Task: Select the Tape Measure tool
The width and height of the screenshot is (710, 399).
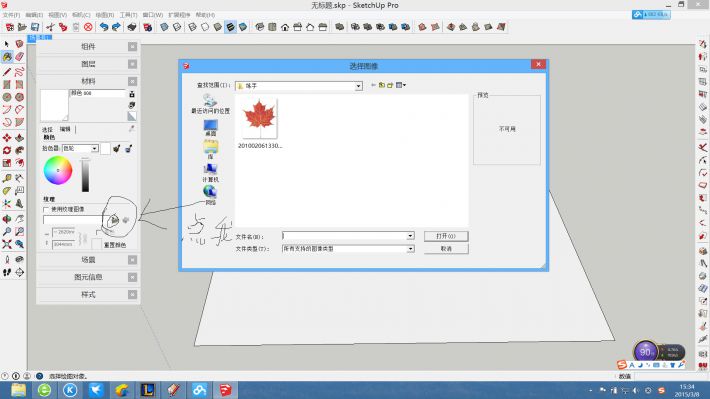Action: 7,178
